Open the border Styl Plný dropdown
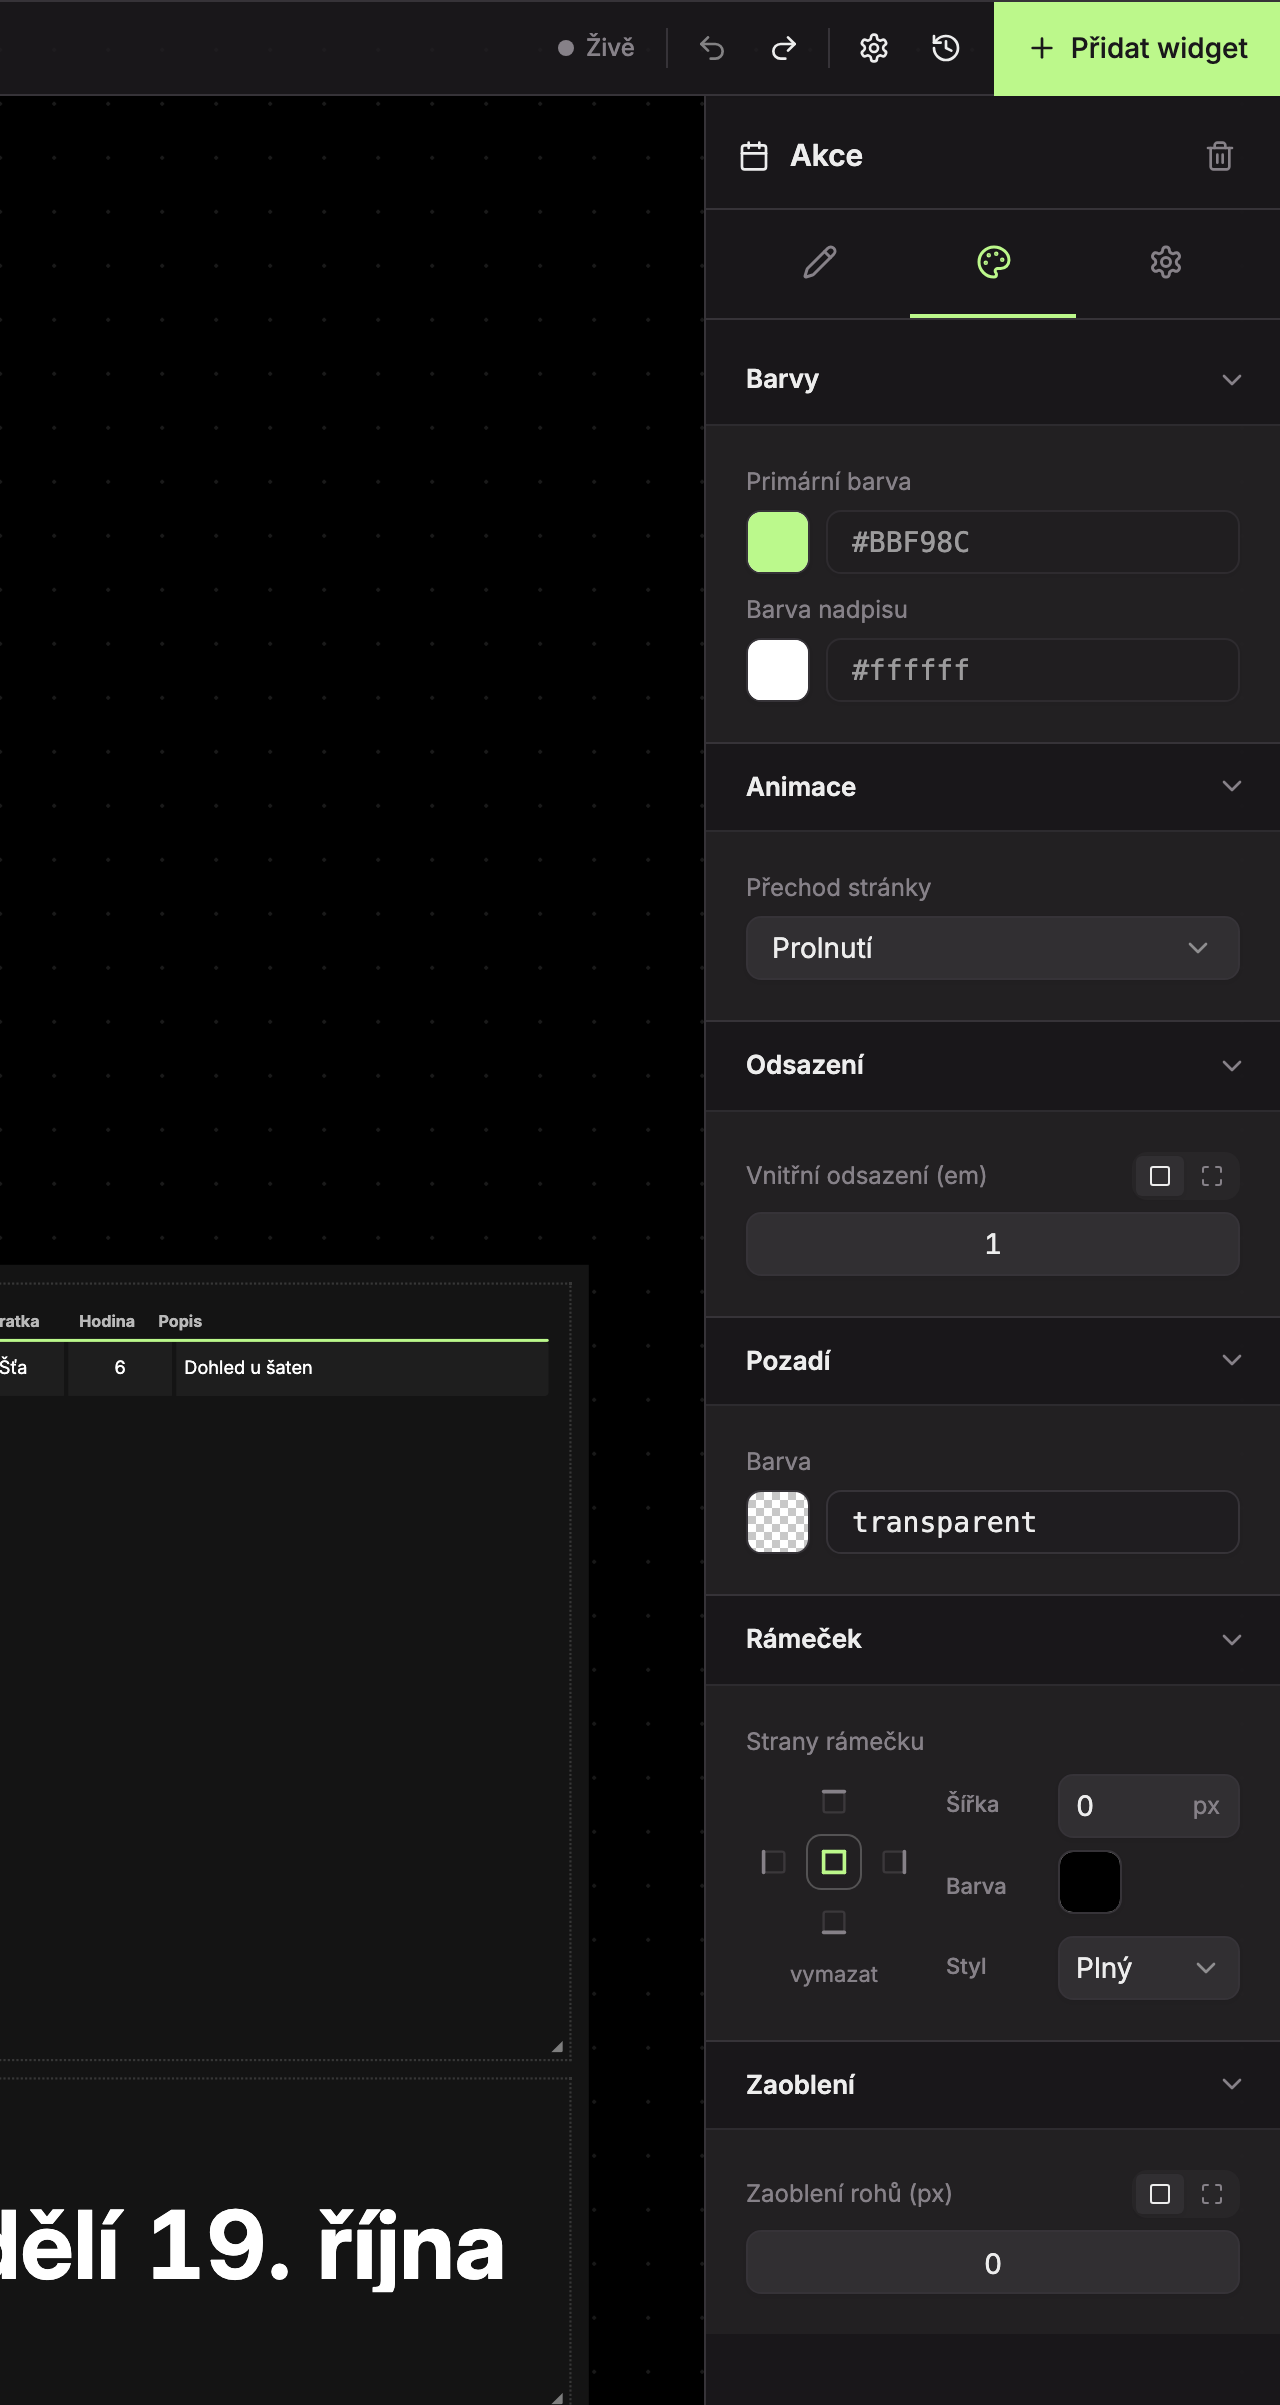Viewport: 1280px width, 2405px height. pyautogui.click(x=1149, y=1968)
